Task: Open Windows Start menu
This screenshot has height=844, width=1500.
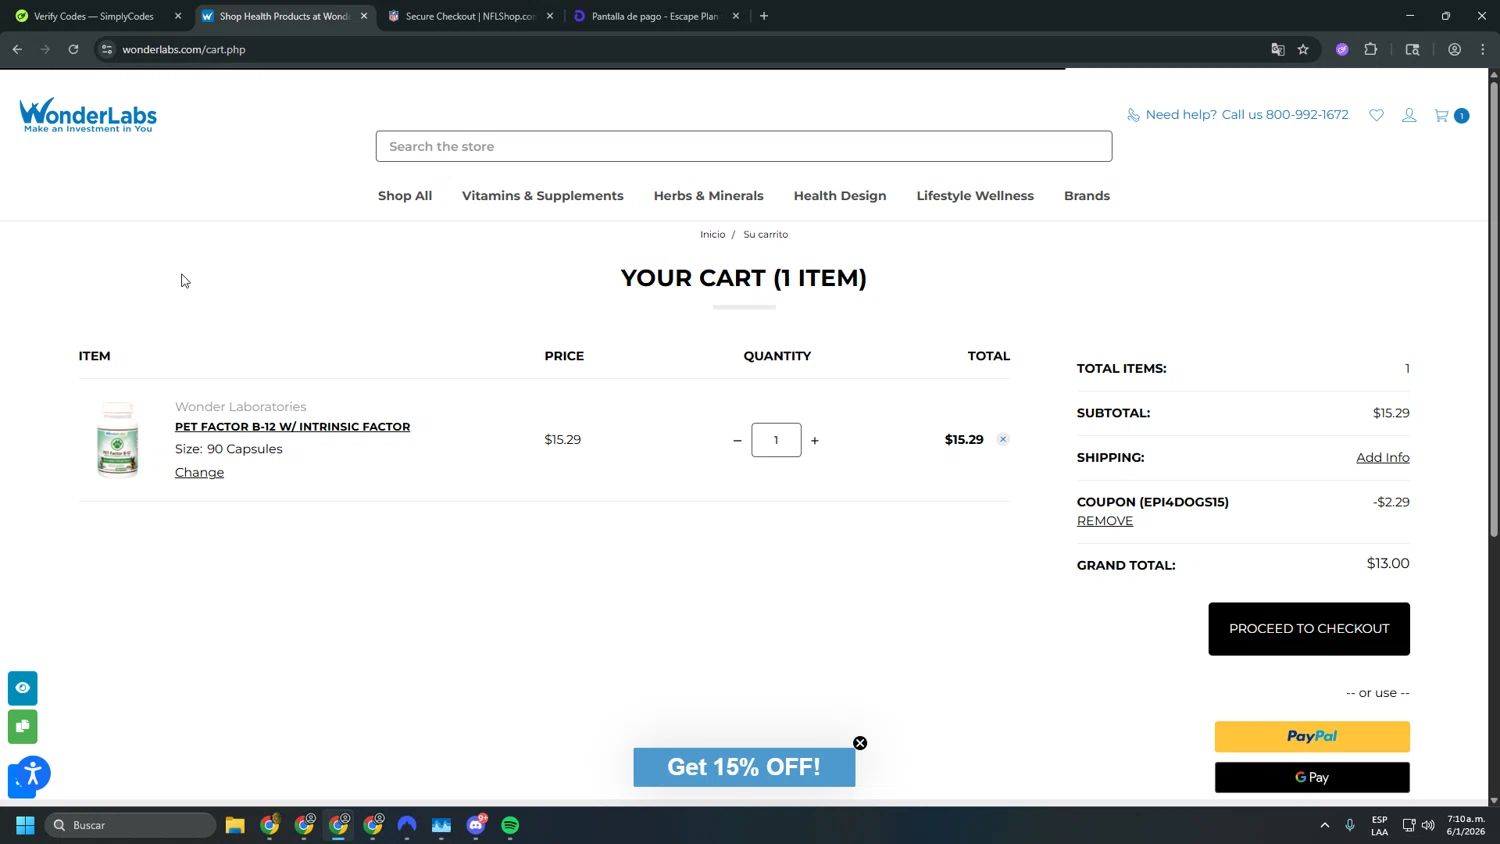Action: (x=25, y=825)
